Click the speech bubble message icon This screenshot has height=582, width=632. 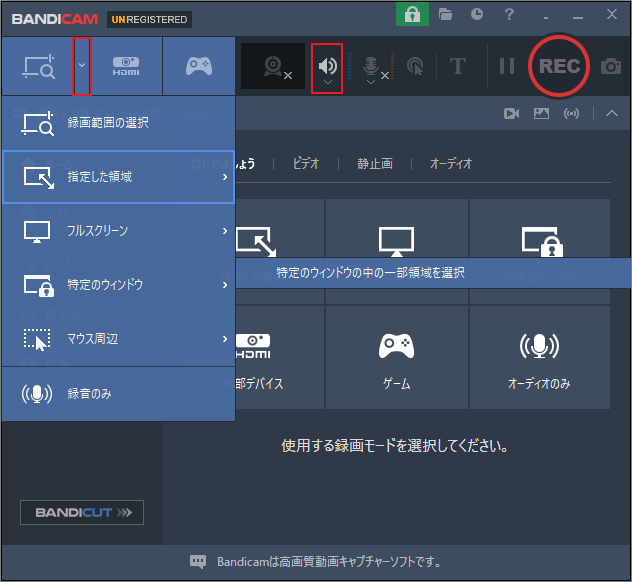click(x=198, y=561)
